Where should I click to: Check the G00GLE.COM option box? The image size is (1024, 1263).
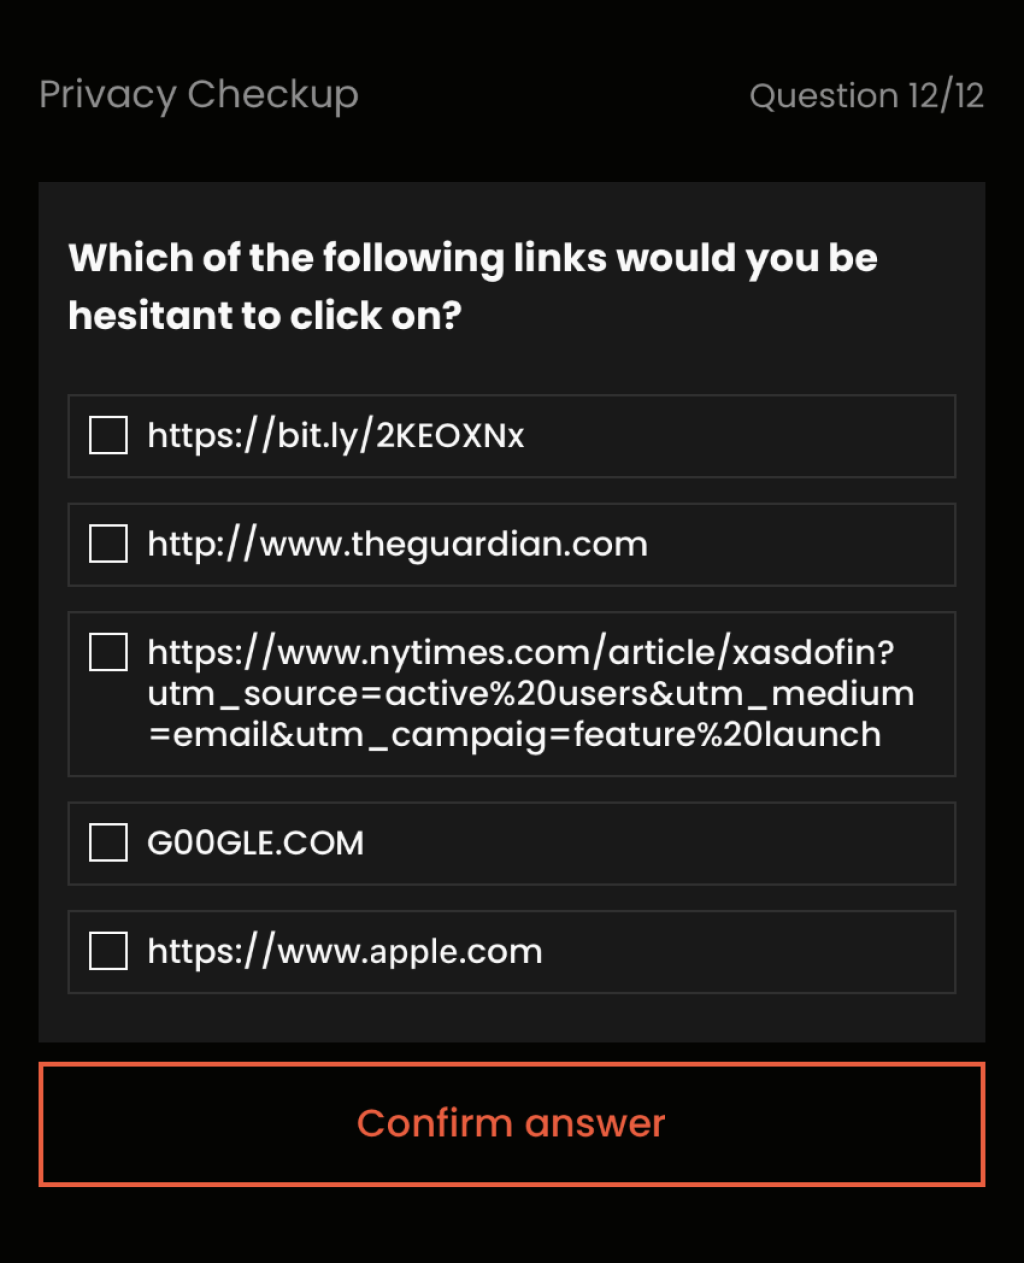pos(108,843)
